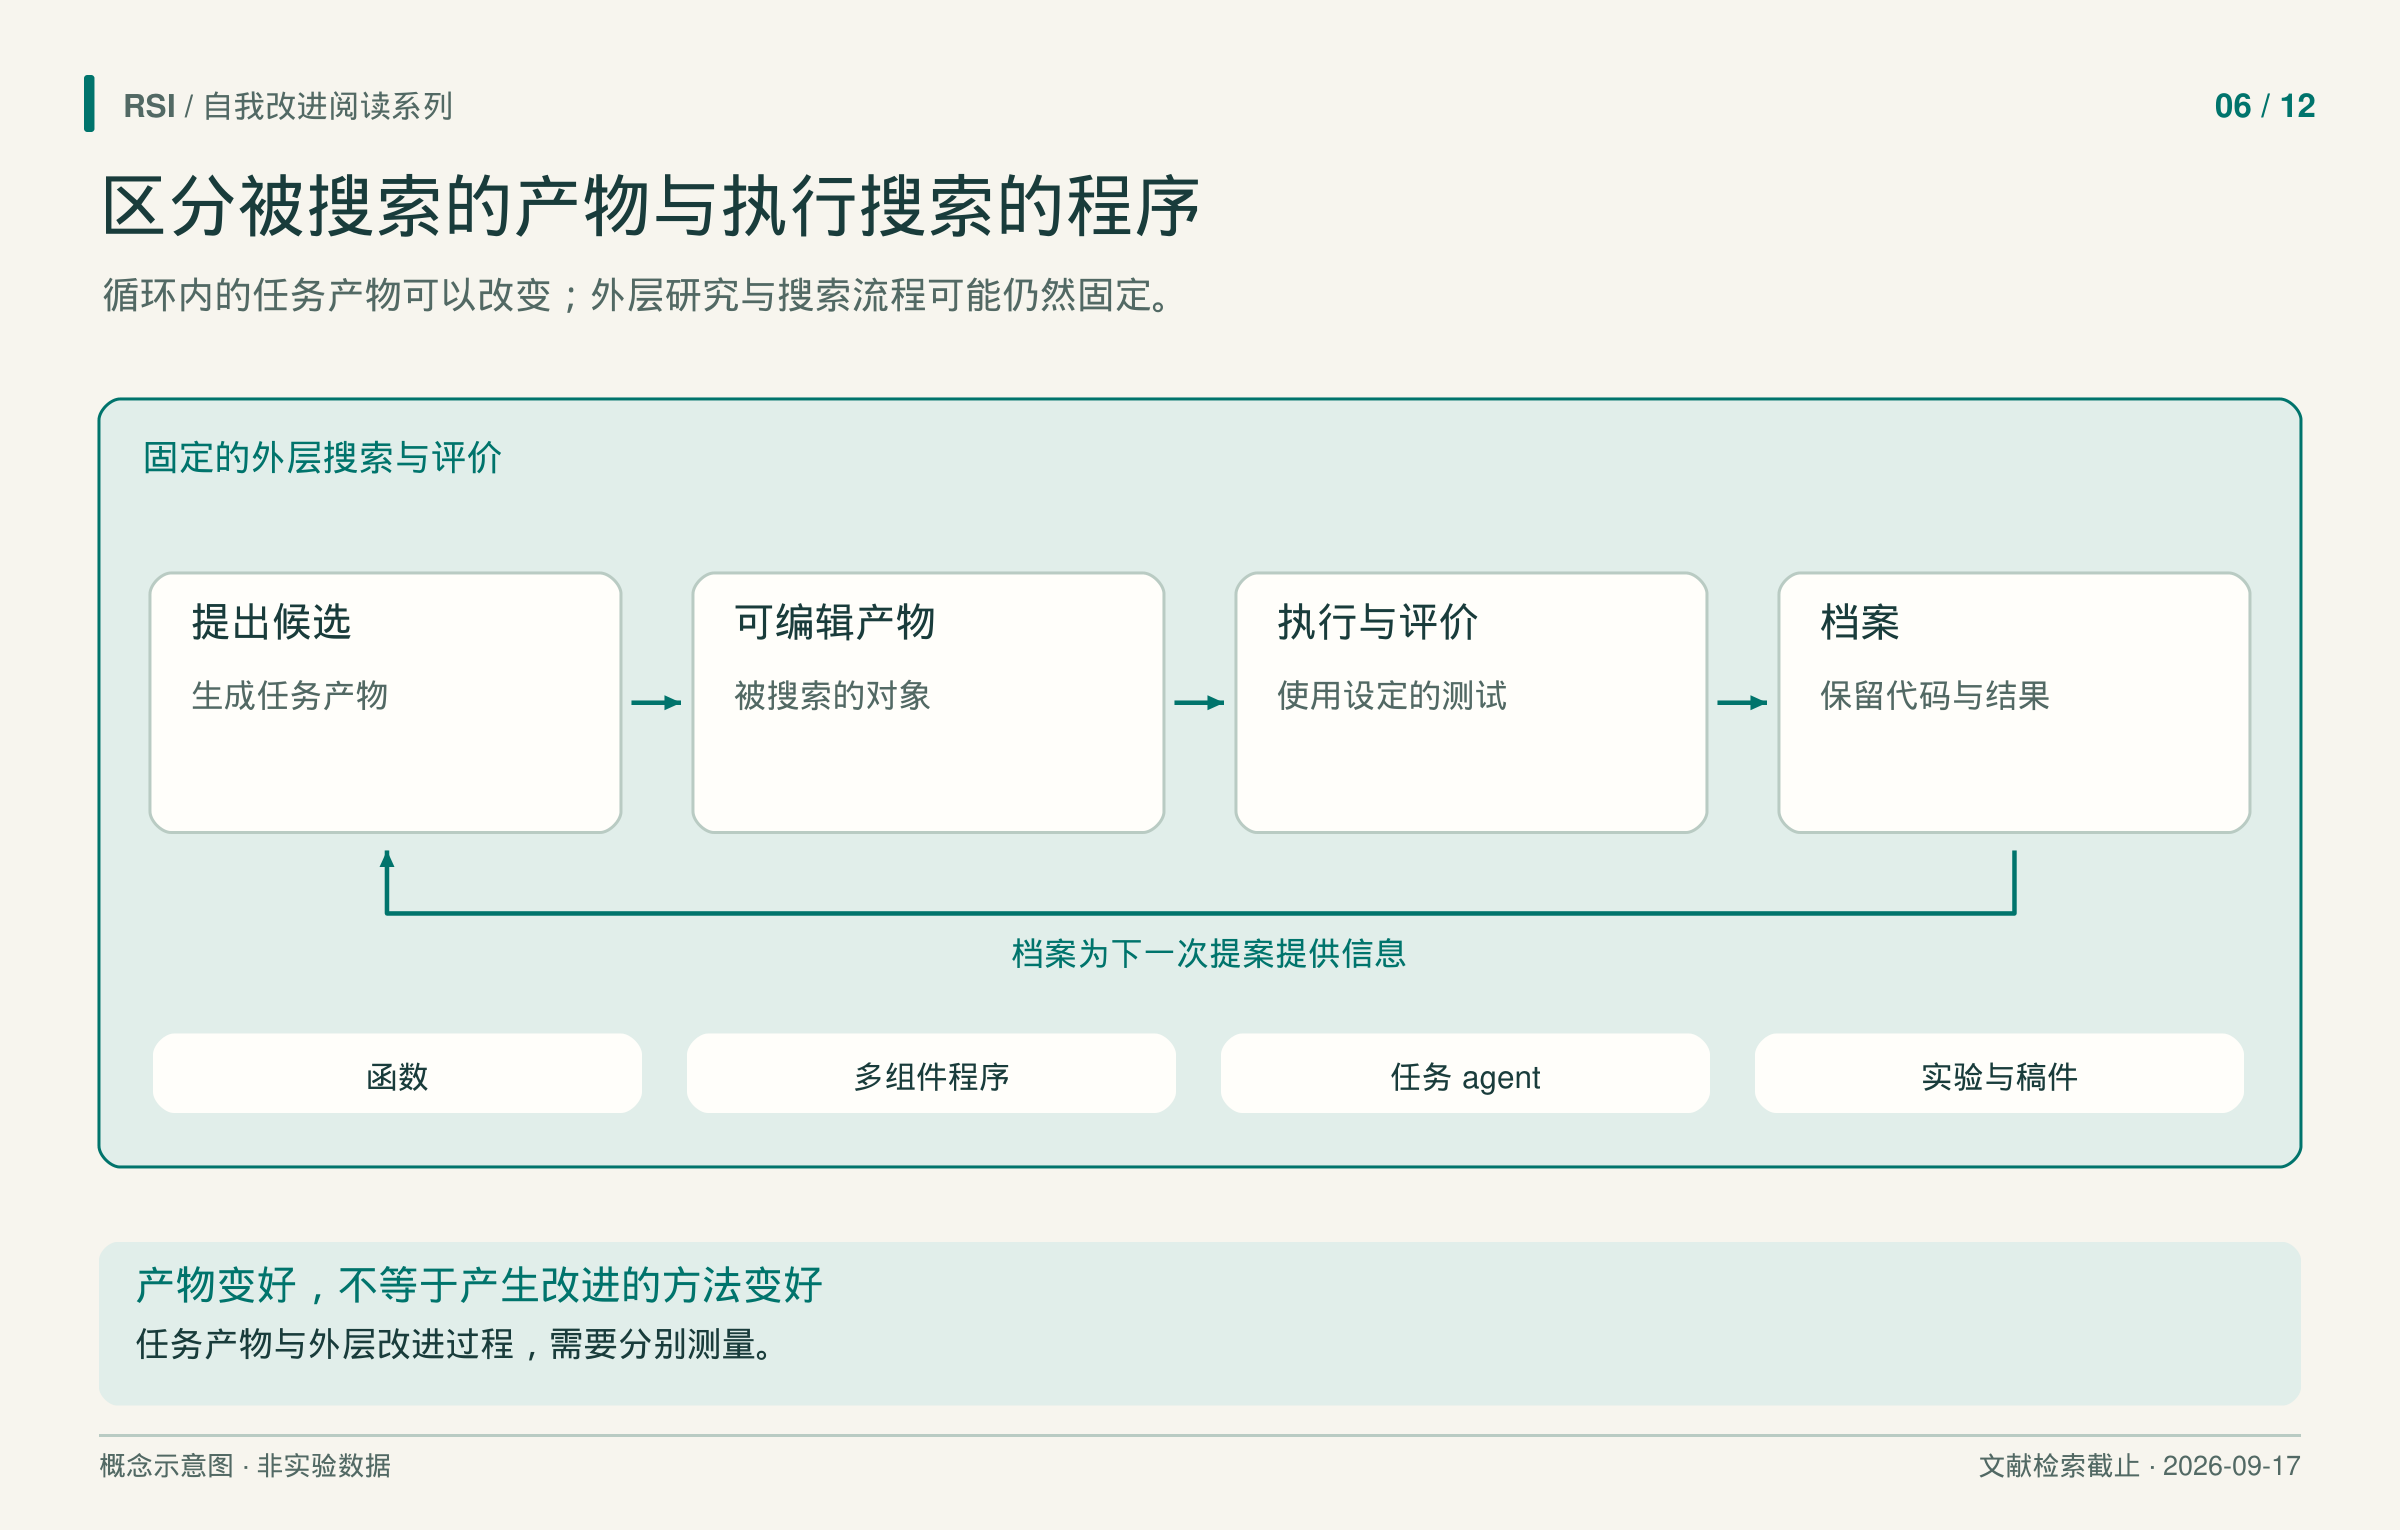The height and width of the screenshot is (1530, 2400).
Task: Select the callout heading 产物变好，不等于产生改进的方法变好
Action: point(479,1285)
